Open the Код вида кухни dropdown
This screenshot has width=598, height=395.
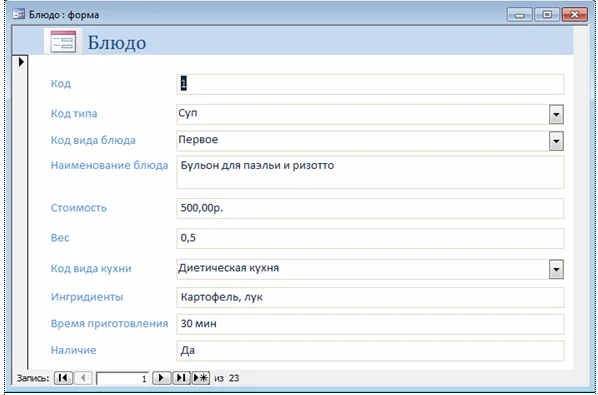coord(556,270)
